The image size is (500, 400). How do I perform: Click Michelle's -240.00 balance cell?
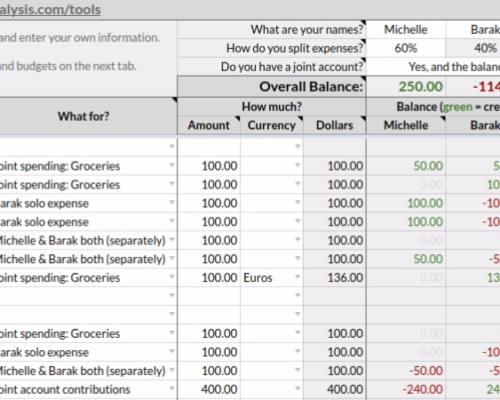pos(406,389)
